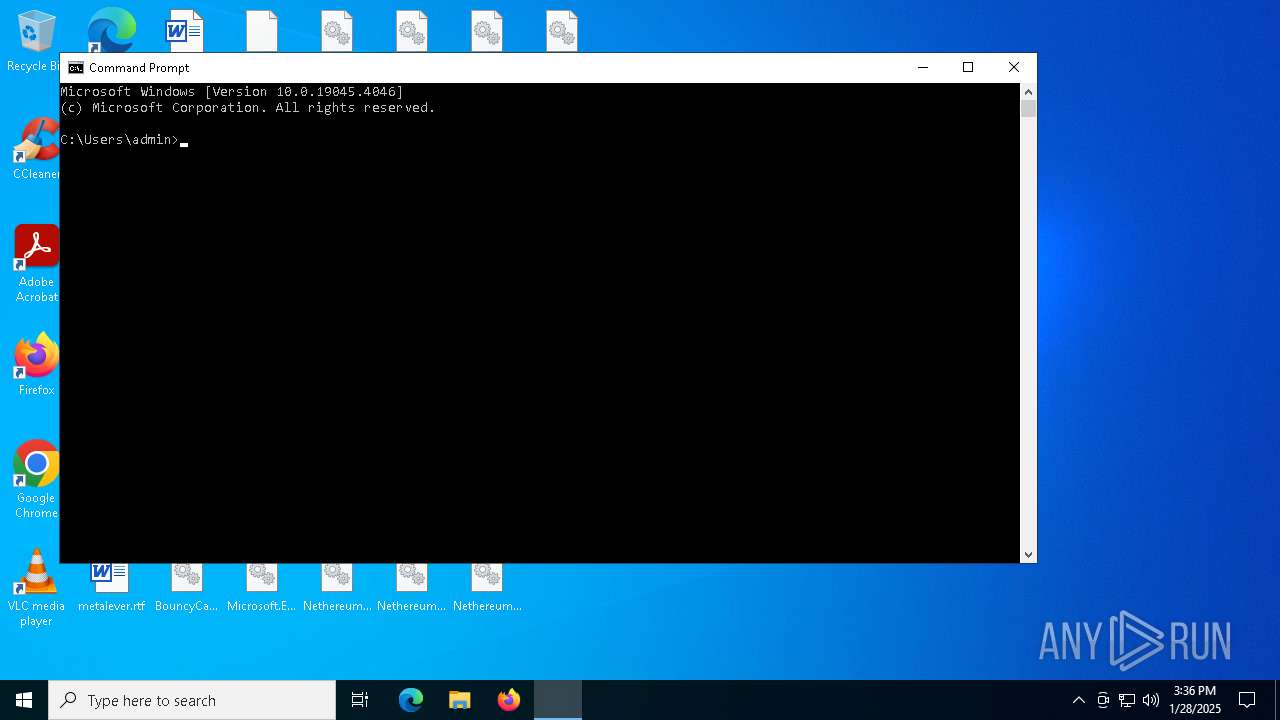Click the C:\Users\admin> prompt line
Viewport: 1280px width, 720px height.
(x=120, y=140)
